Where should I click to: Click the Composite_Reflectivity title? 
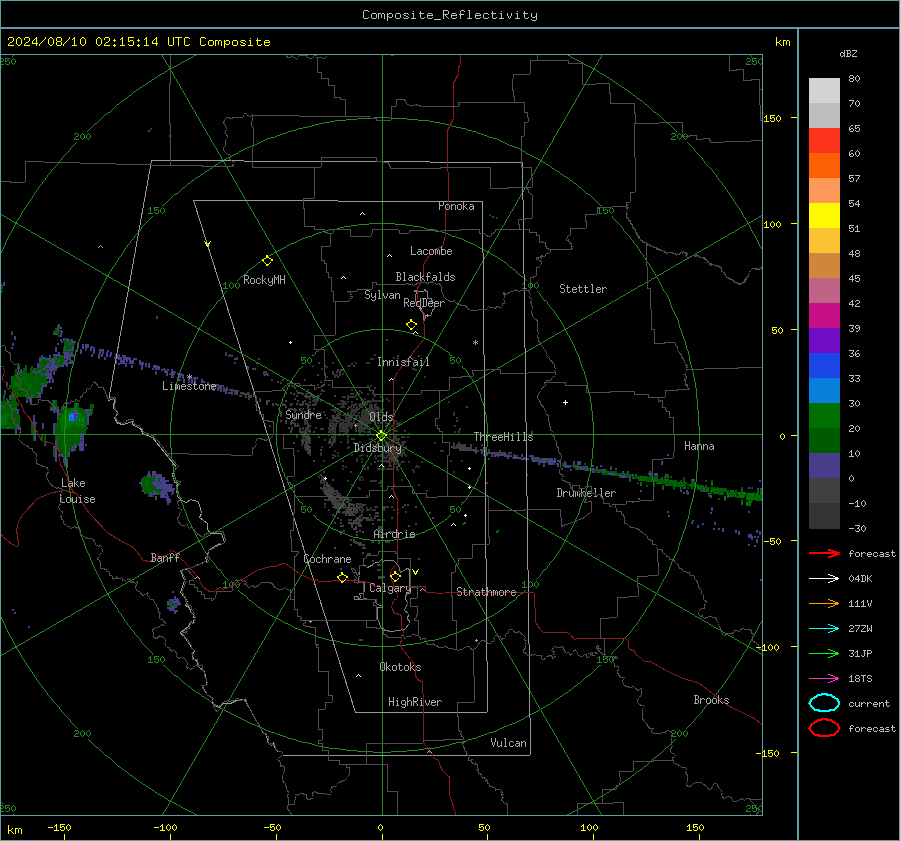pyautogui.click(x=450, y=15)
